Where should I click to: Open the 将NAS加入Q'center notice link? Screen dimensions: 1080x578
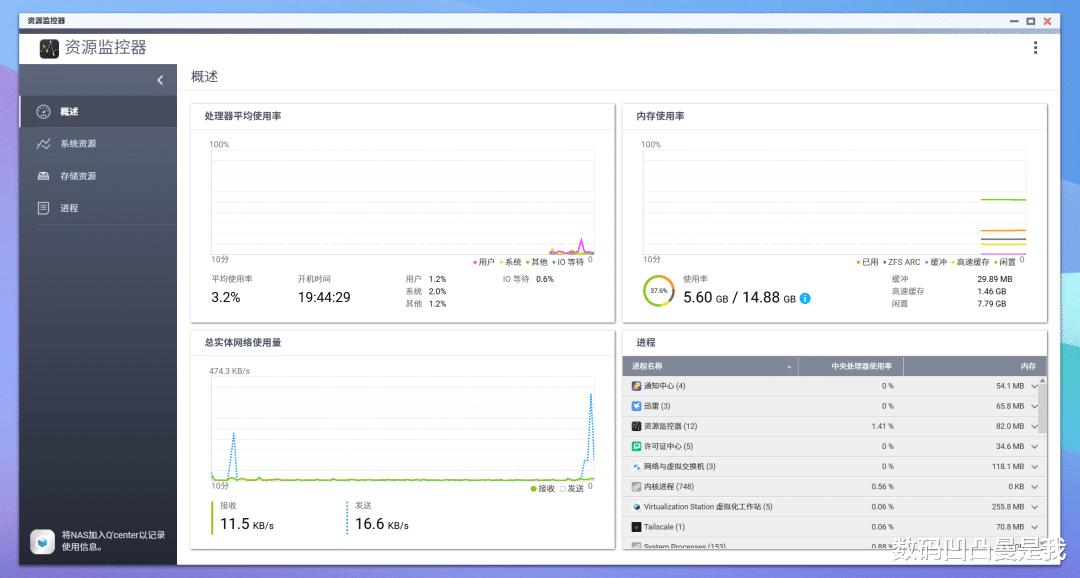pyautogui.click(x=113, y=541)
